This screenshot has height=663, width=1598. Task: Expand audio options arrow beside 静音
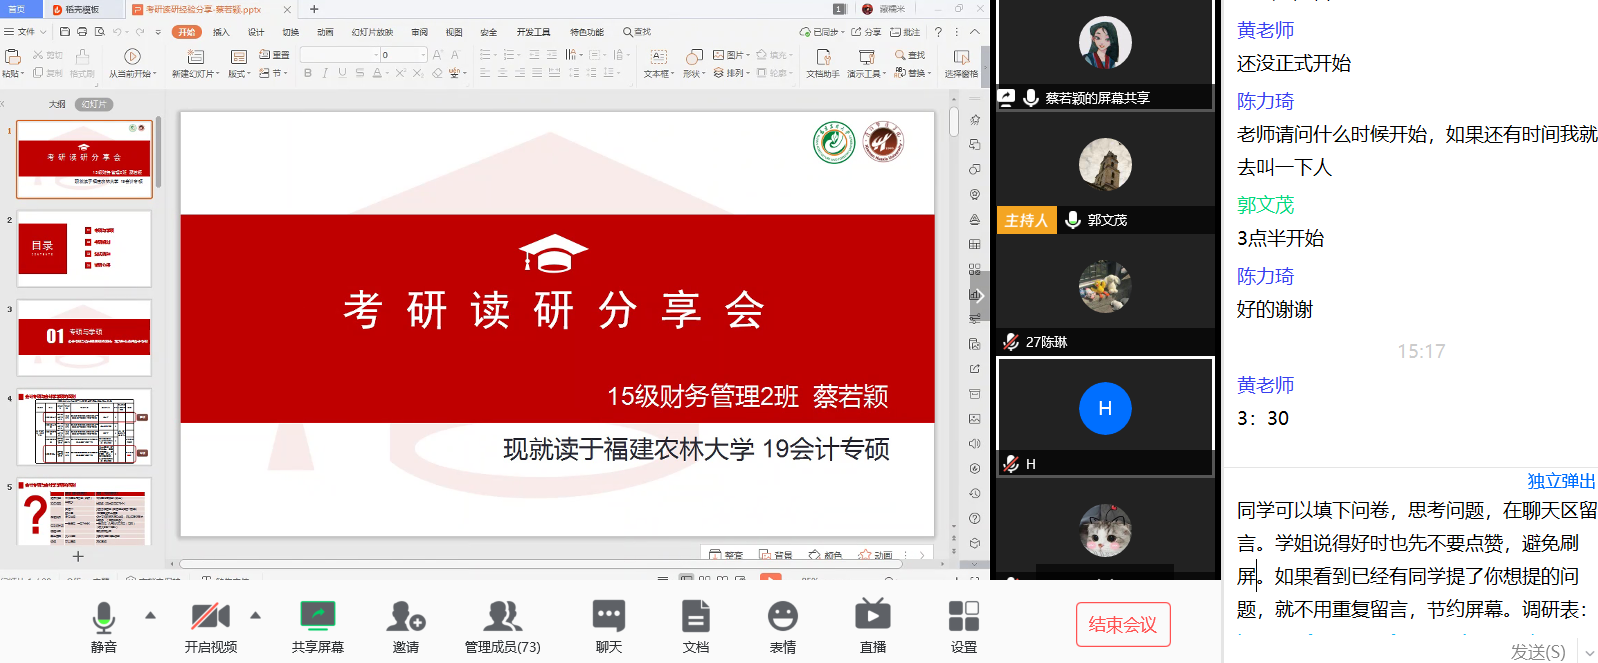151,615
